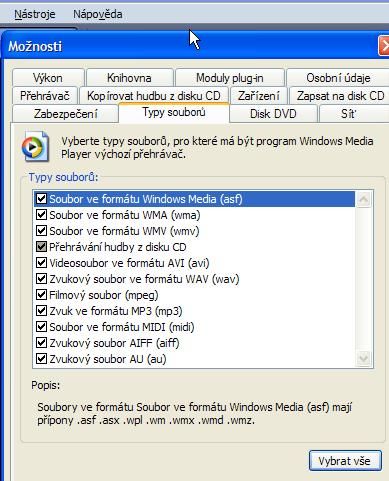Uncheck Zvukový soubor AIFF (aiff) checkbox
This screenshot has width=389, height=481.
41,343
